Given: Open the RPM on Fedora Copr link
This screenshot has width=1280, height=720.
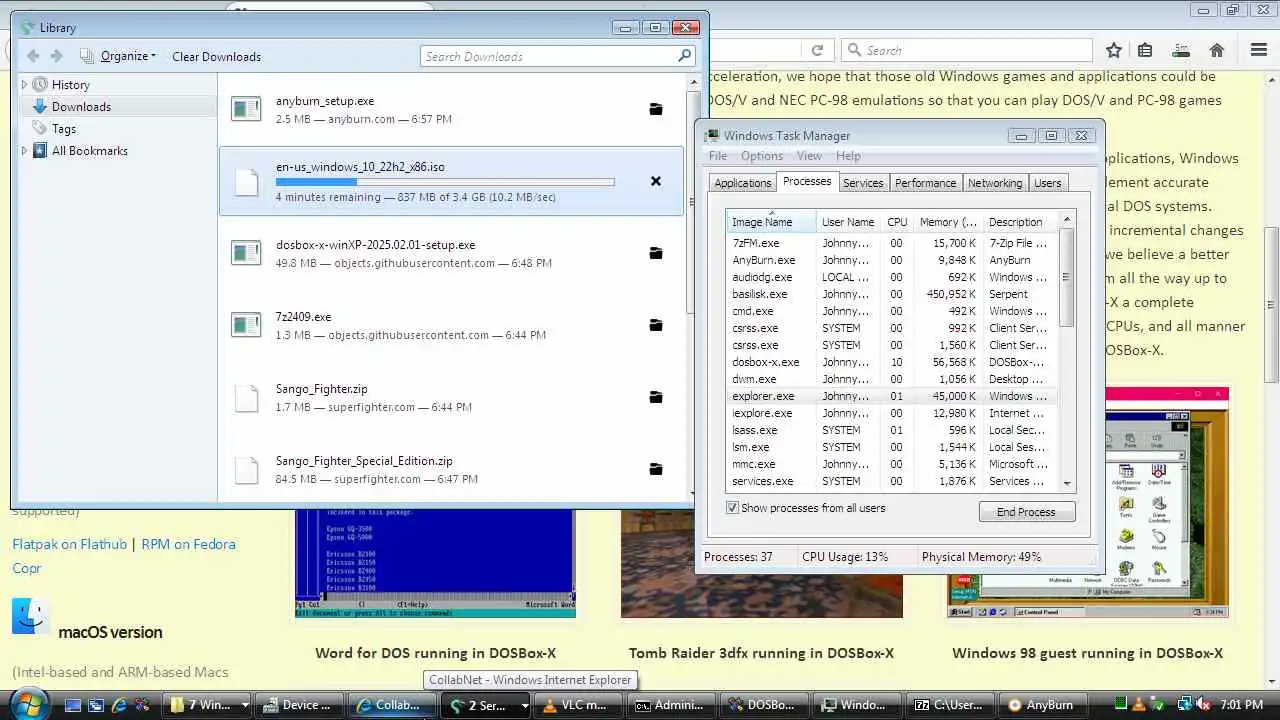Looking at the screenshot, I should tap(124, 556).
